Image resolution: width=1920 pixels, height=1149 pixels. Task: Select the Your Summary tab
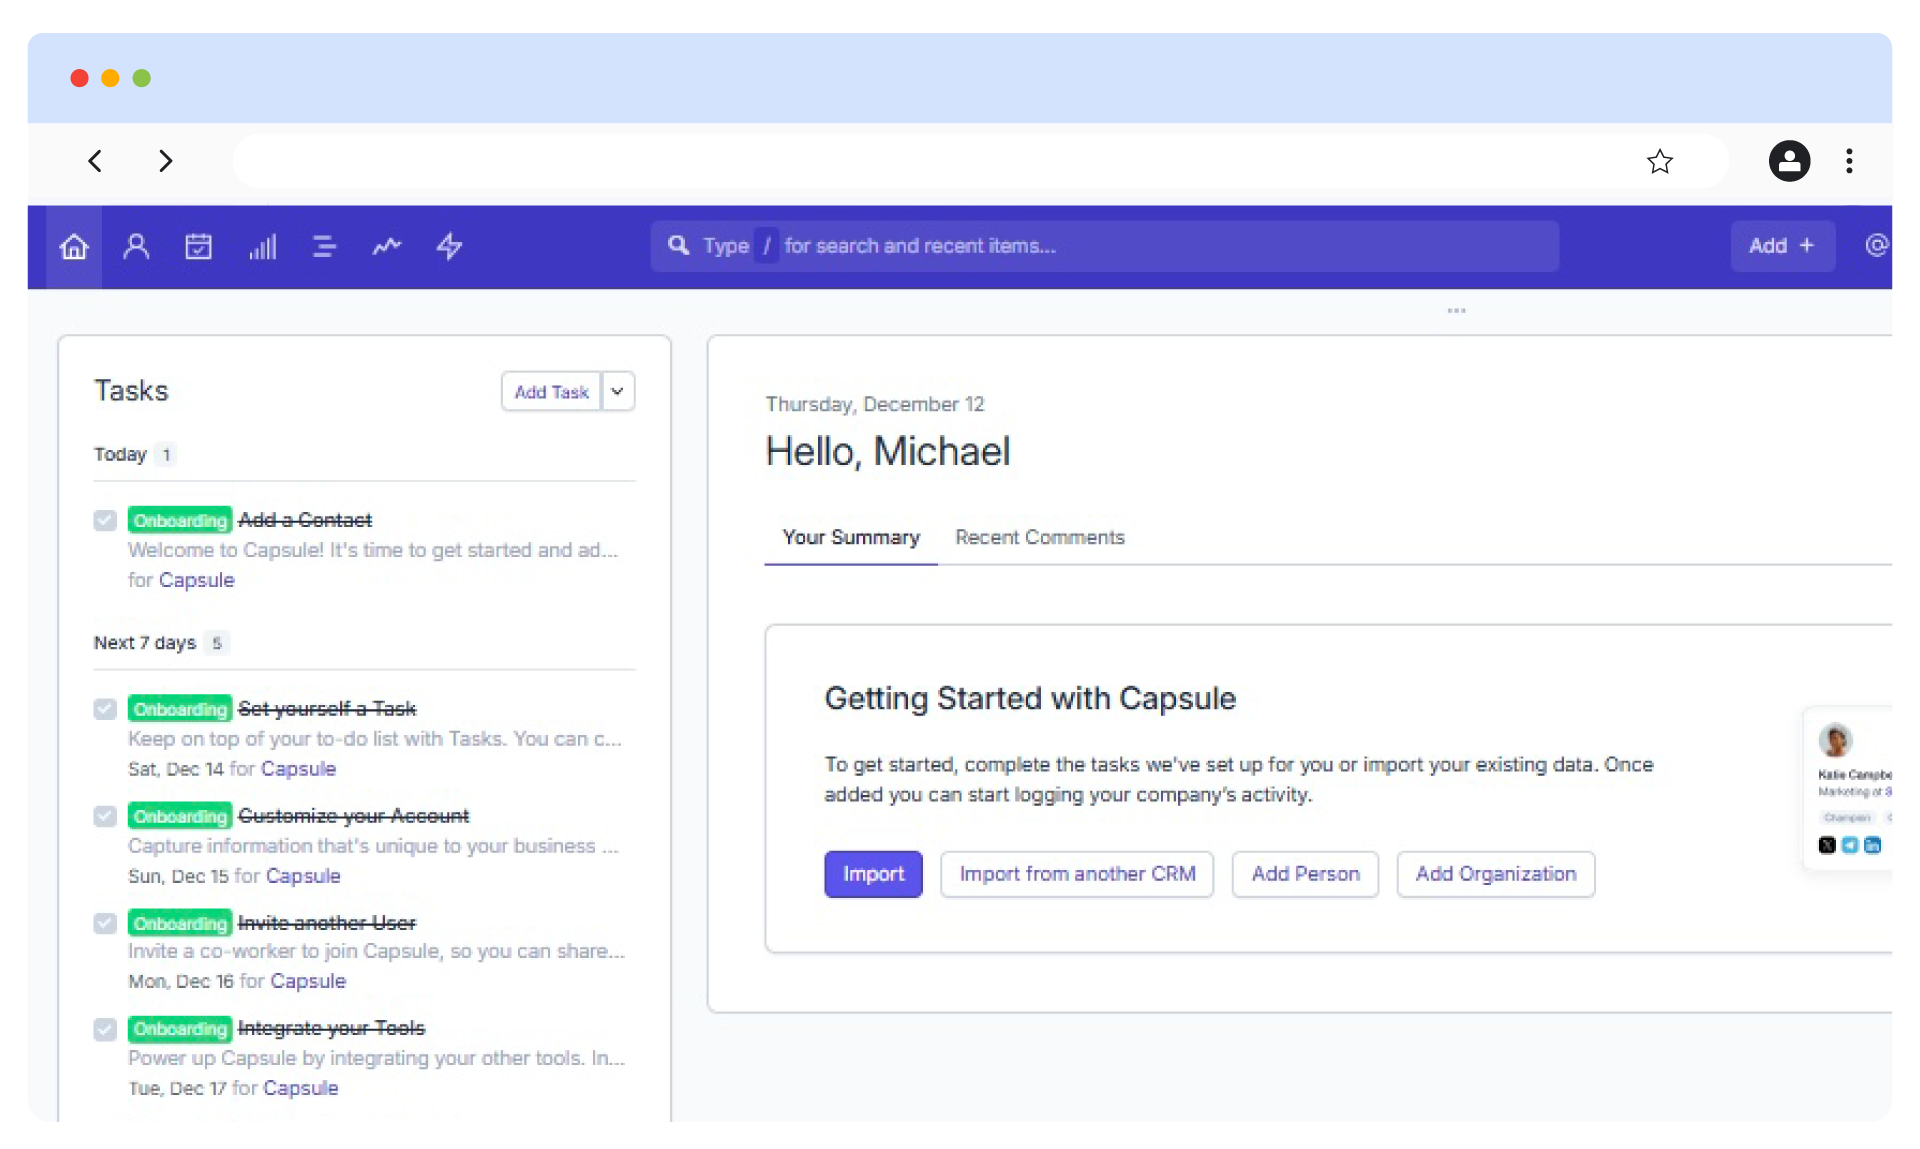(x=850, y=537)
